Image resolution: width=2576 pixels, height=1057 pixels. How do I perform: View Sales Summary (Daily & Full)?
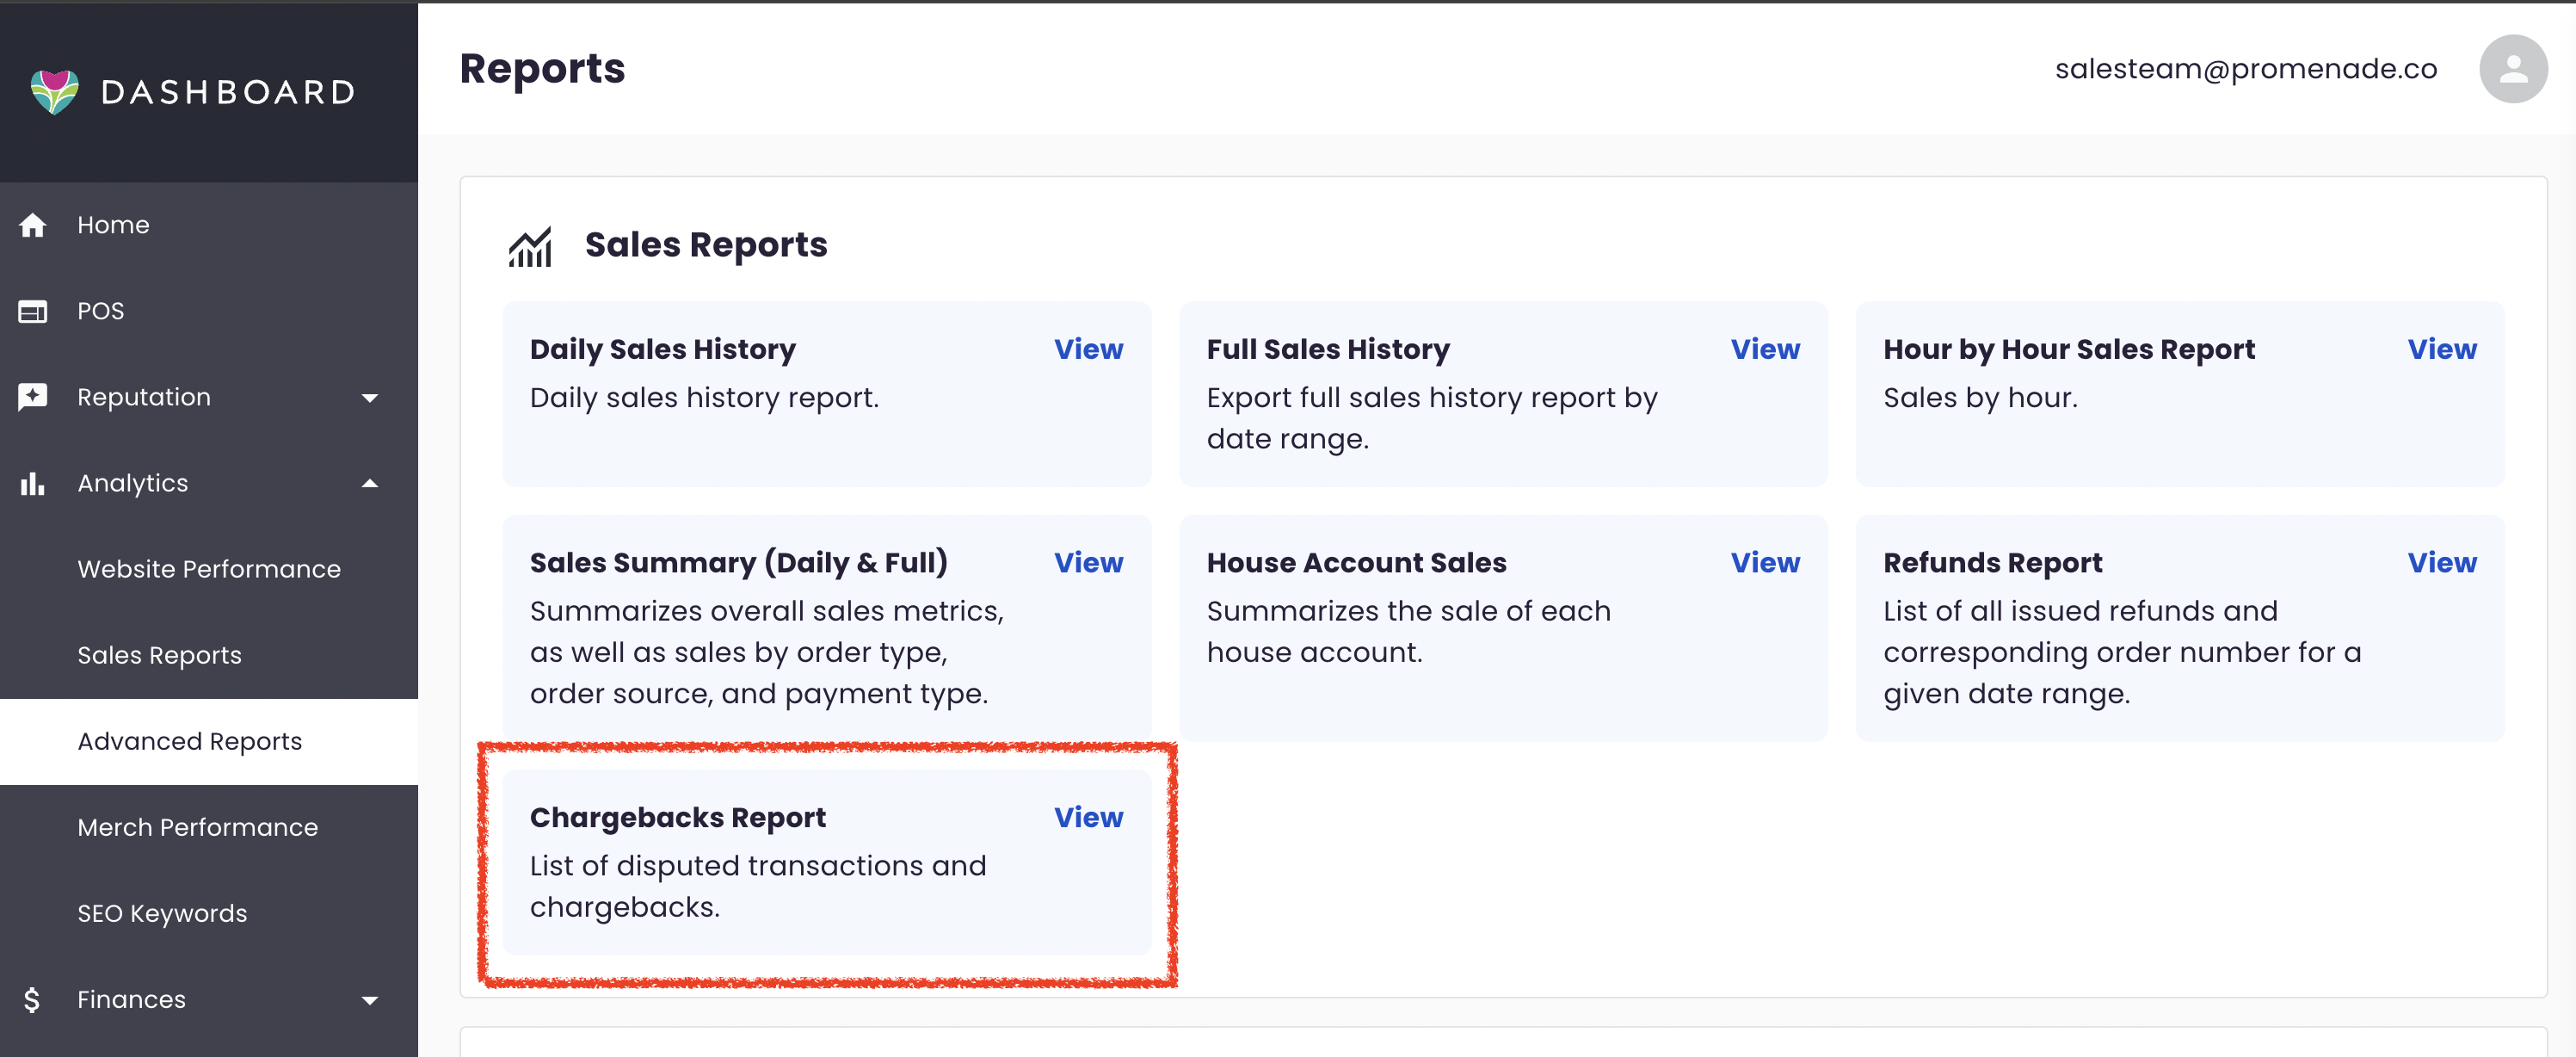(1088, 562)
